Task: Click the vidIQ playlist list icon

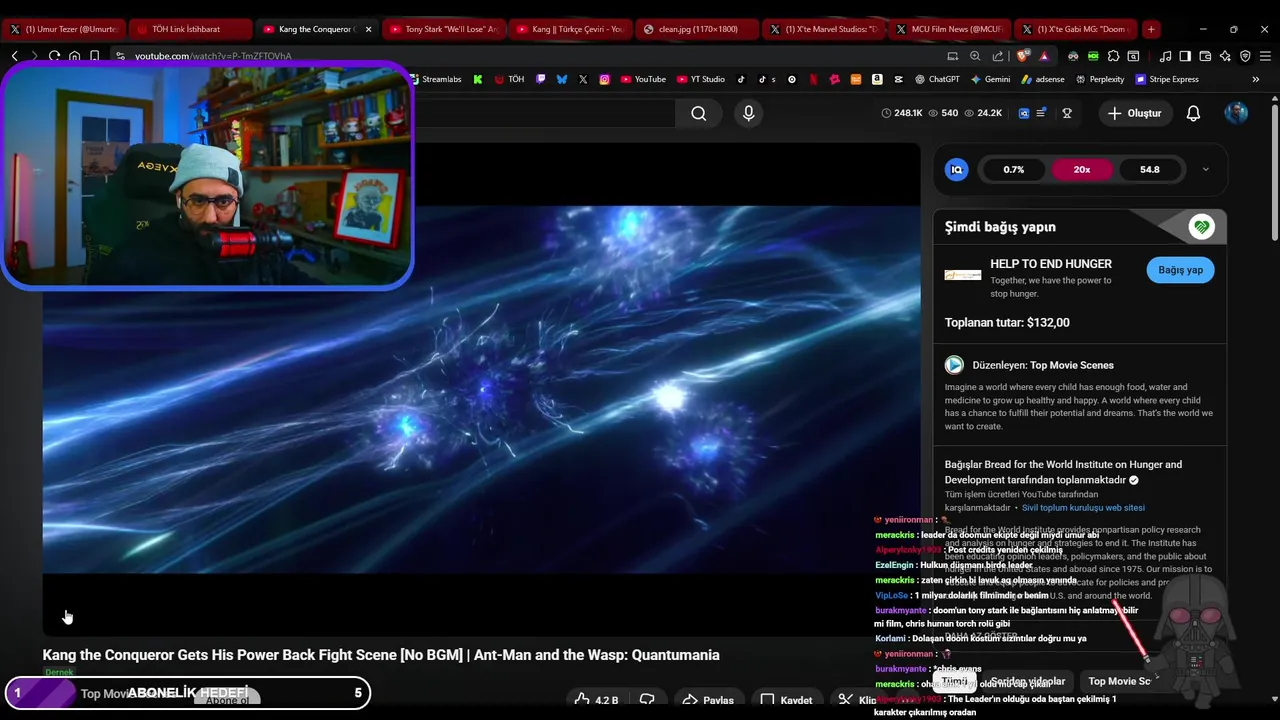Action: point(1041,113)
